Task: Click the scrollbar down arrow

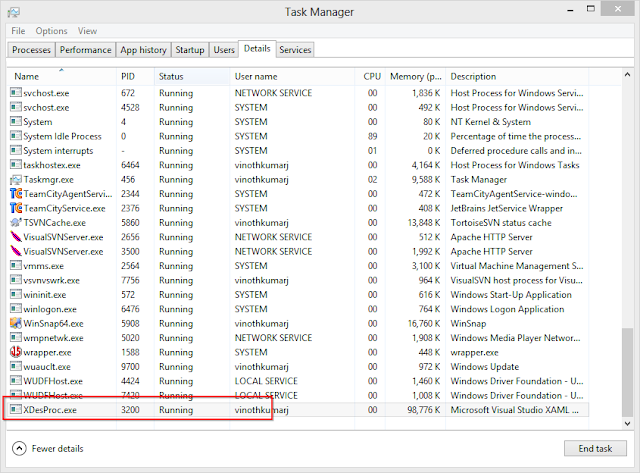Action: click(627, 424)
